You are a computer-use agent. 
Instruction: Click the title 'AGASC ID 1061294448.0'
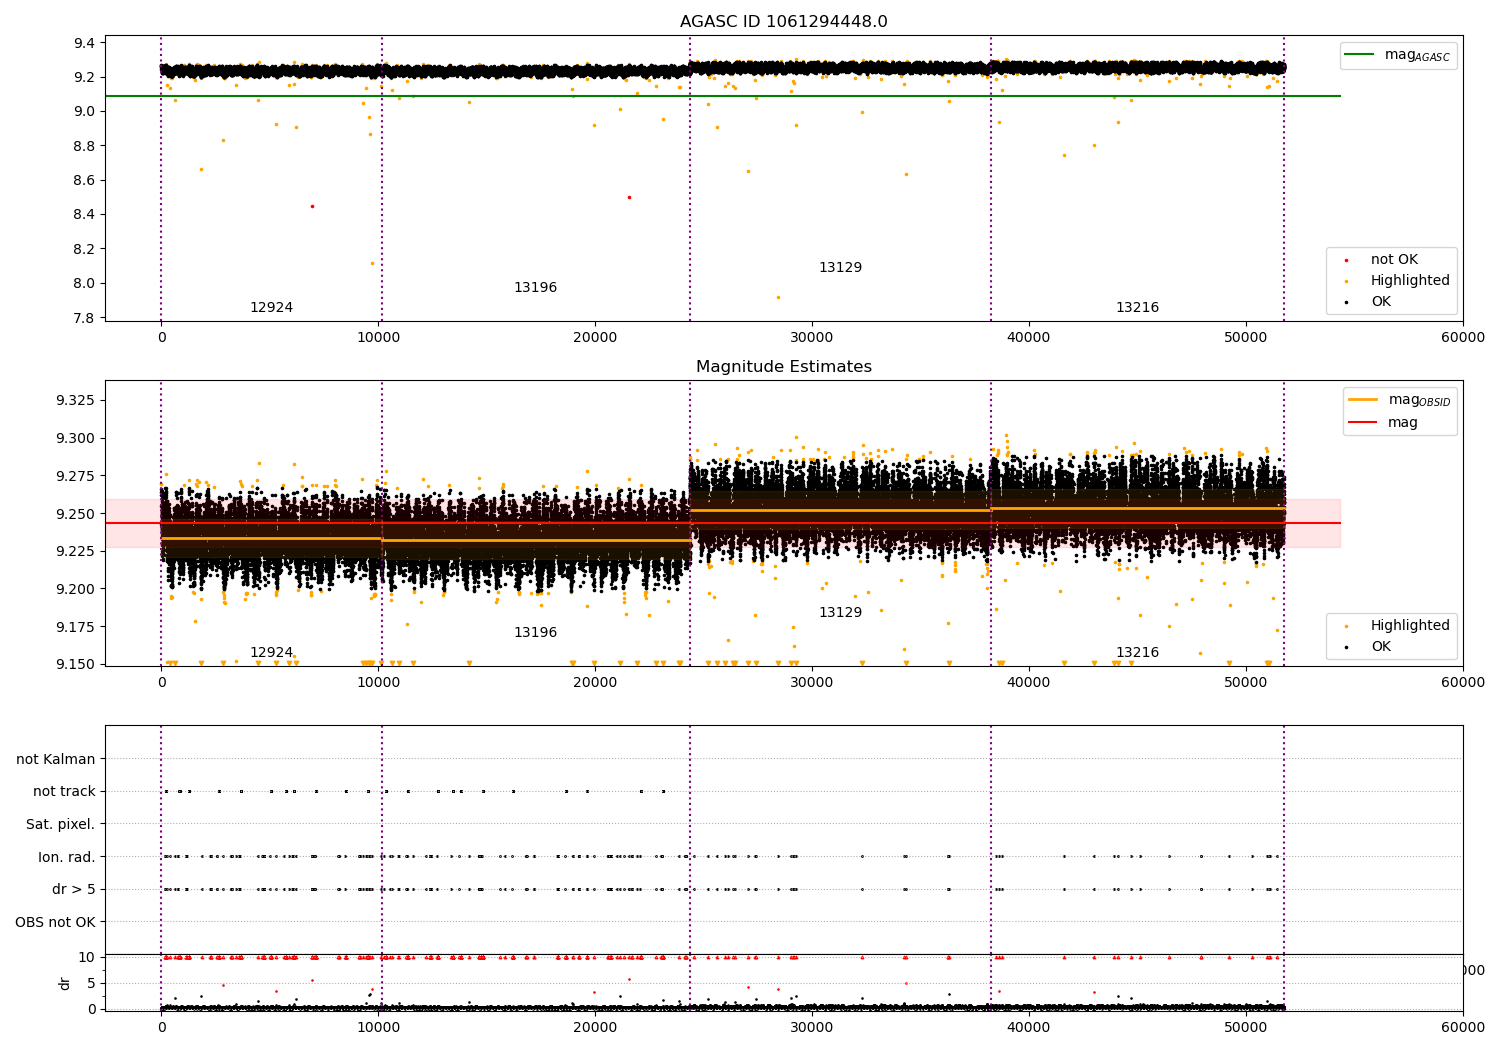tap(783, 22)
